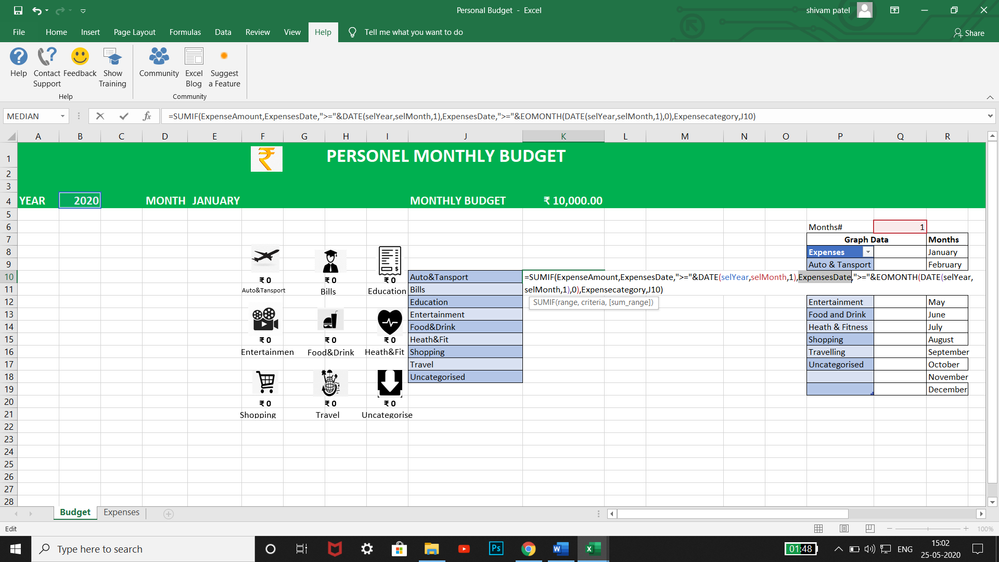Viewport: 999px width, 562px height.
Task: Expand the formula bar chevron
Action: coord(989,116)
